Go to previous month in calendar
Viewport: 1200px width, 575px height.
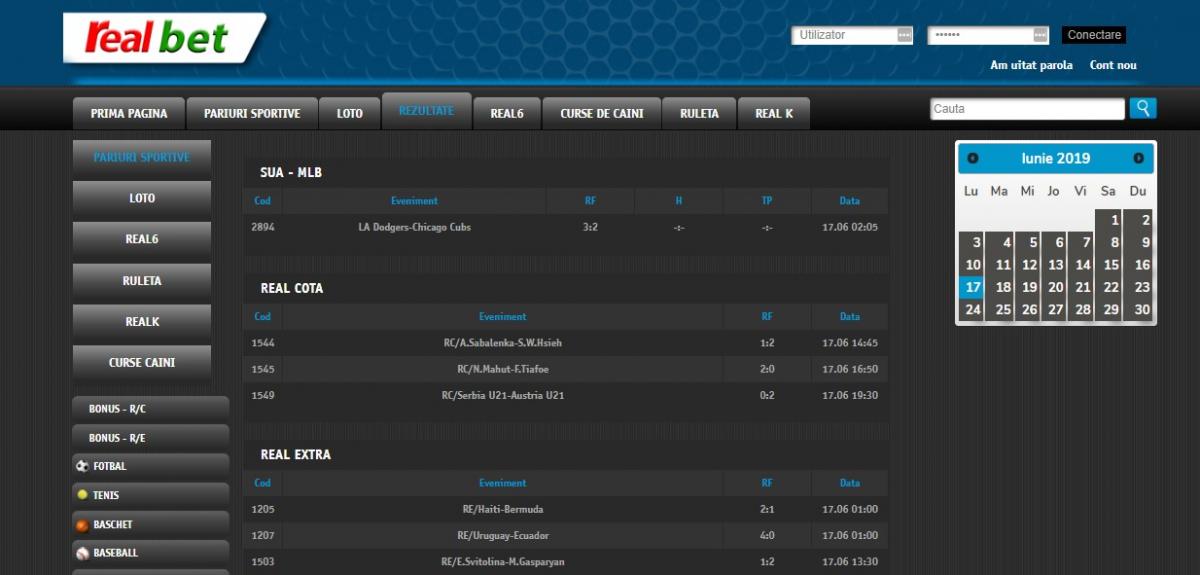click(x=972, y=158)
